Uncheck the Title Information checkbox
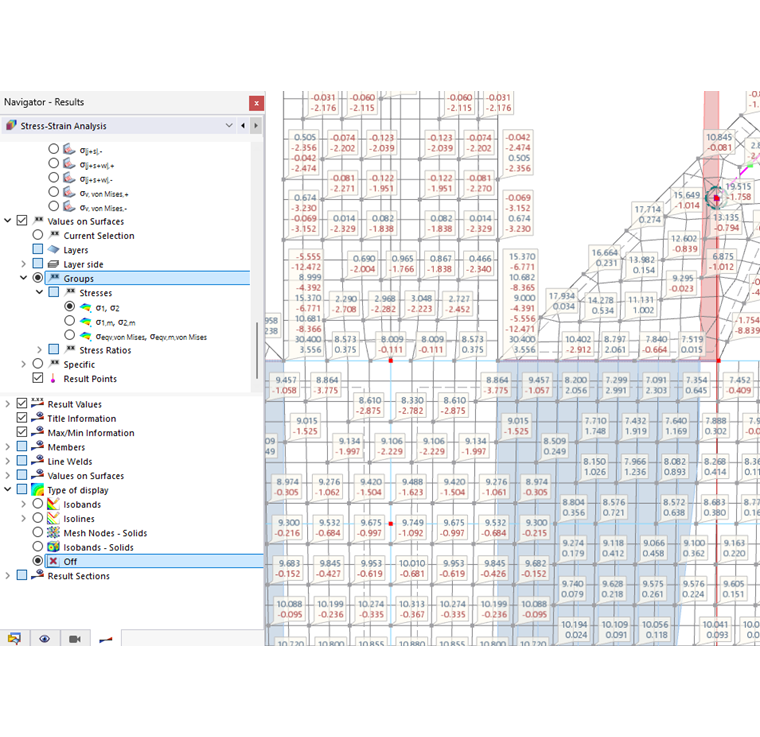The height and width of the screenshot is (737, 760). point(22,418)
